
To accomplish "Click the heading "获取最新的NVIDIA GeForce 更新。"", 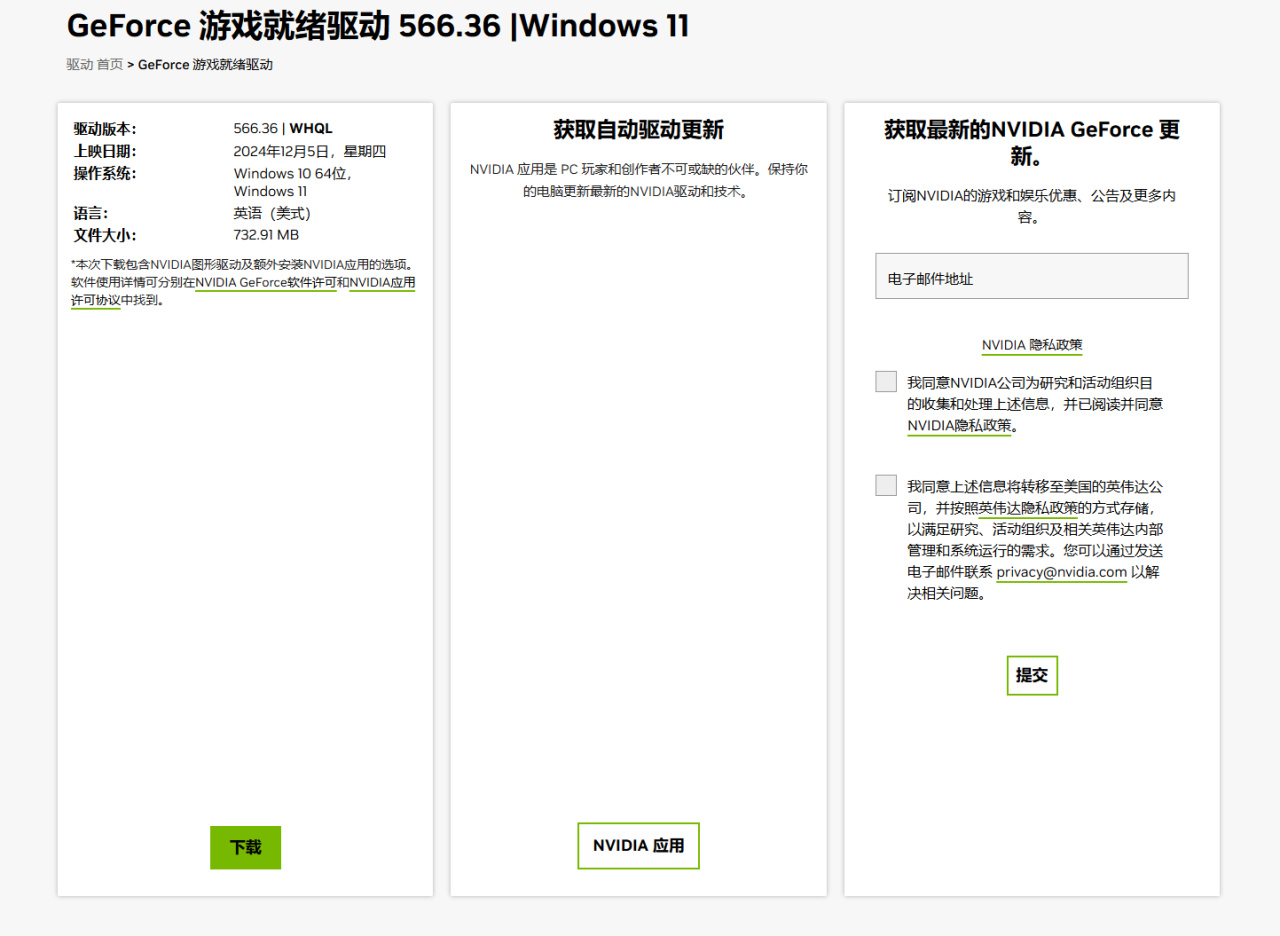I will pyautogui.click(x=1032, y=143).
